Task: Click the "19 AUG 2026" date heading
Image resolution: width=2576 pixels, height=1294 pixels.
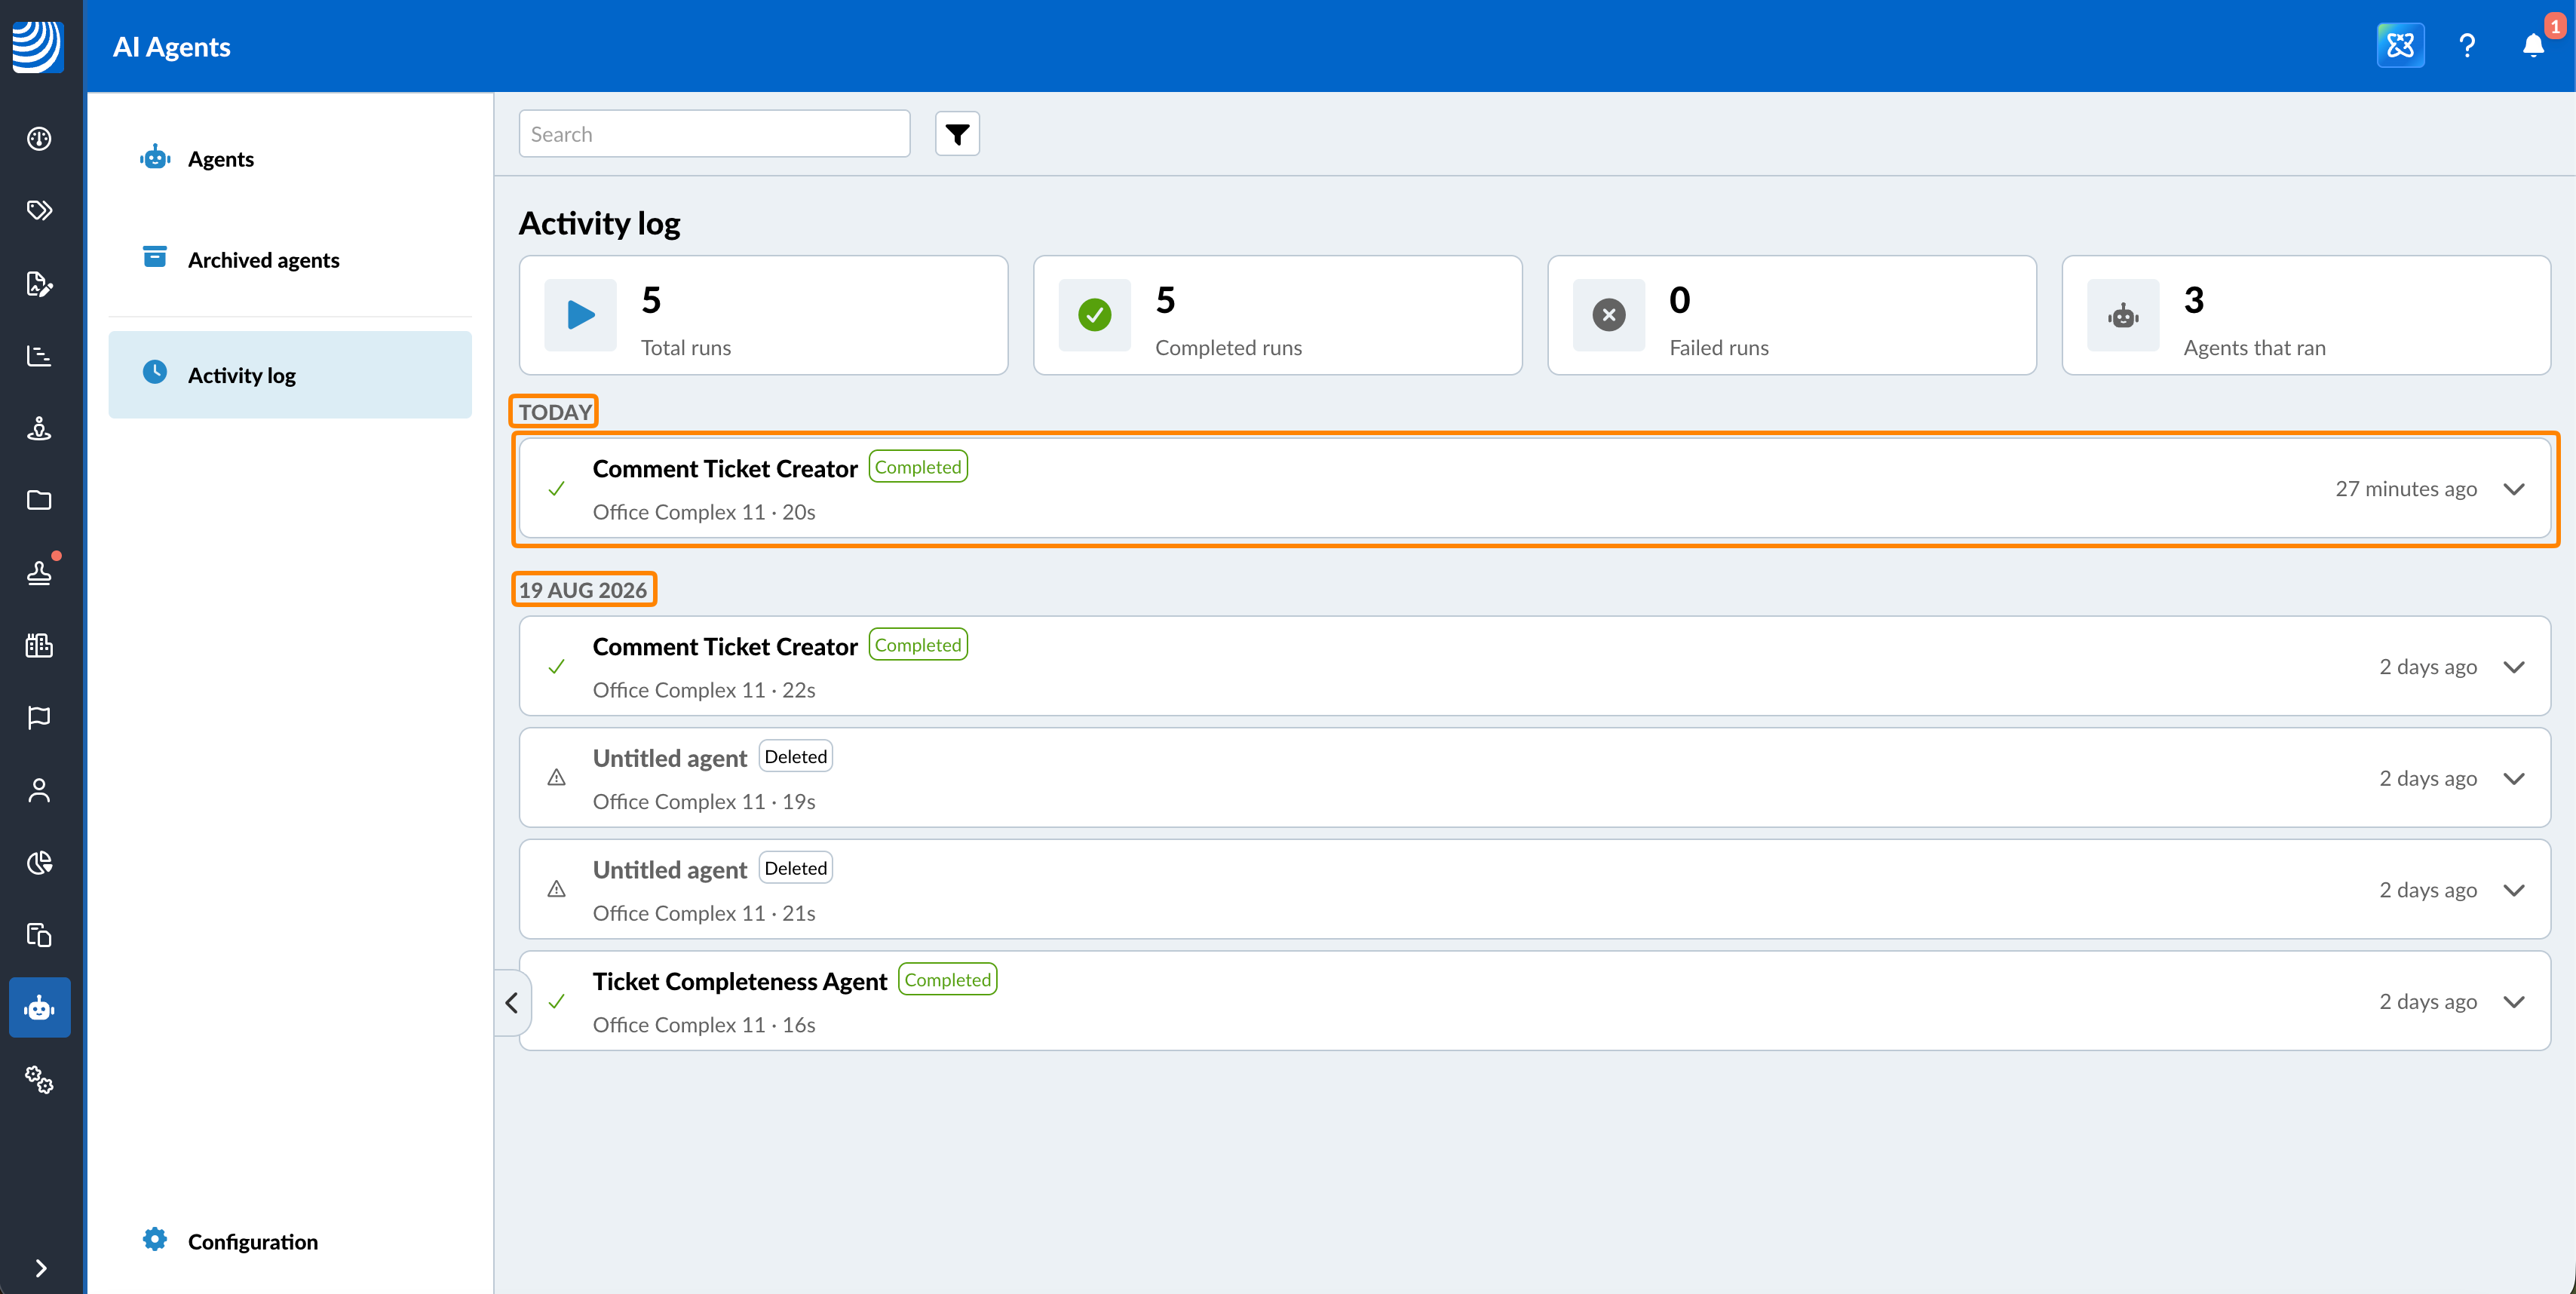Action: coord(582,590)
